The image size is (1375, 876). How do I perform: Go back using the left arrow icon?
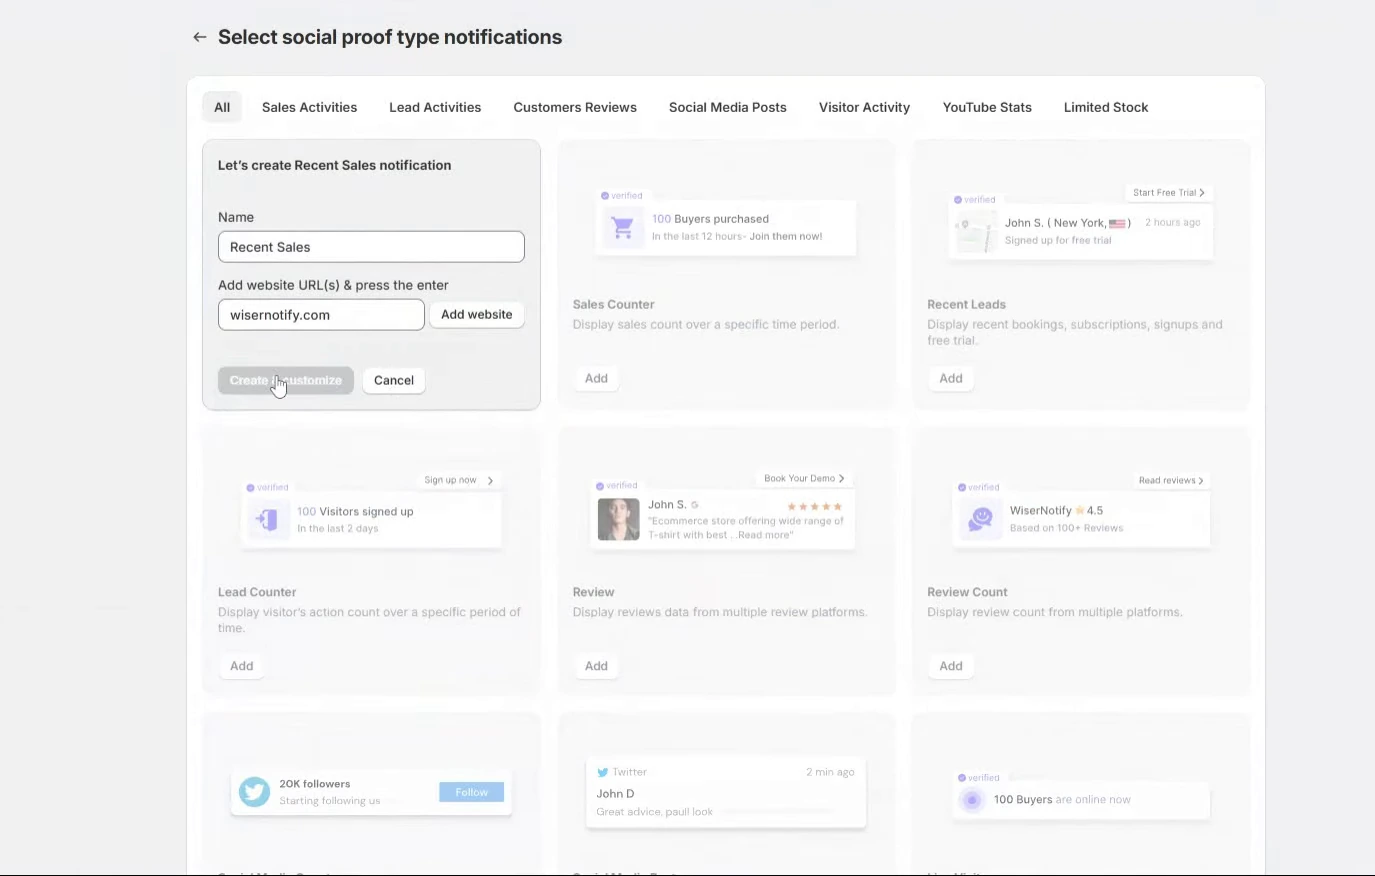click(x=200, y=37)
